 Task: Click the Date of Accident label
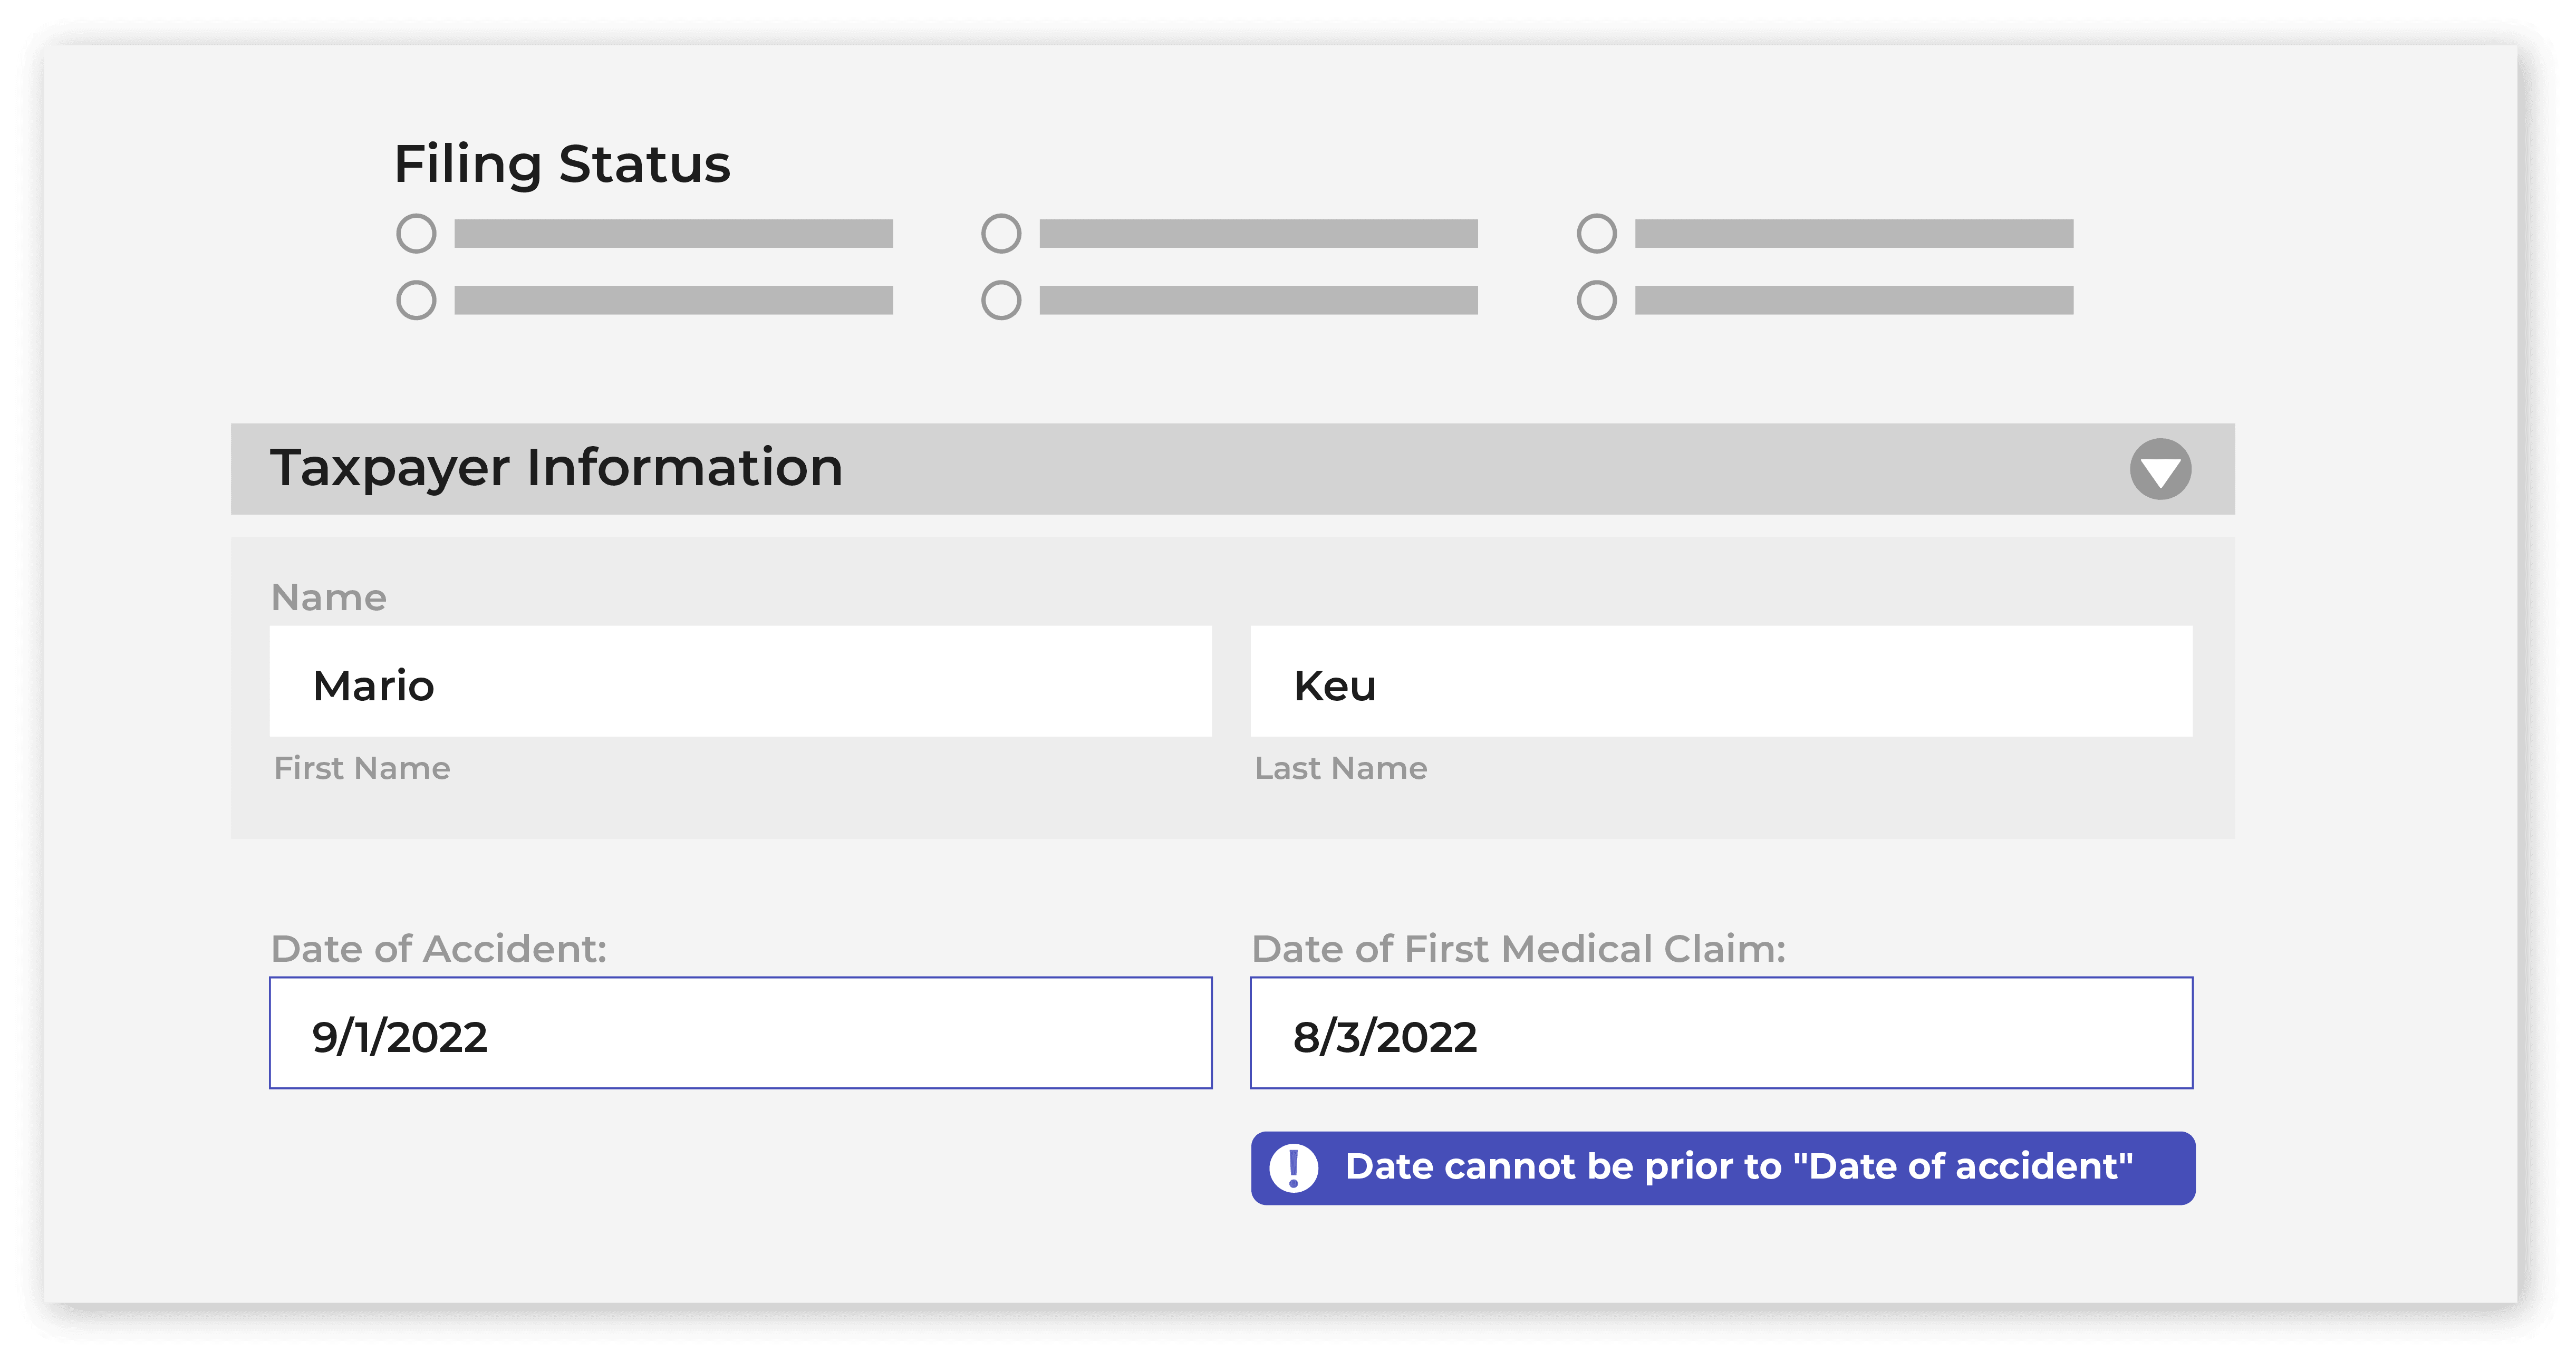tap(439, 949)
